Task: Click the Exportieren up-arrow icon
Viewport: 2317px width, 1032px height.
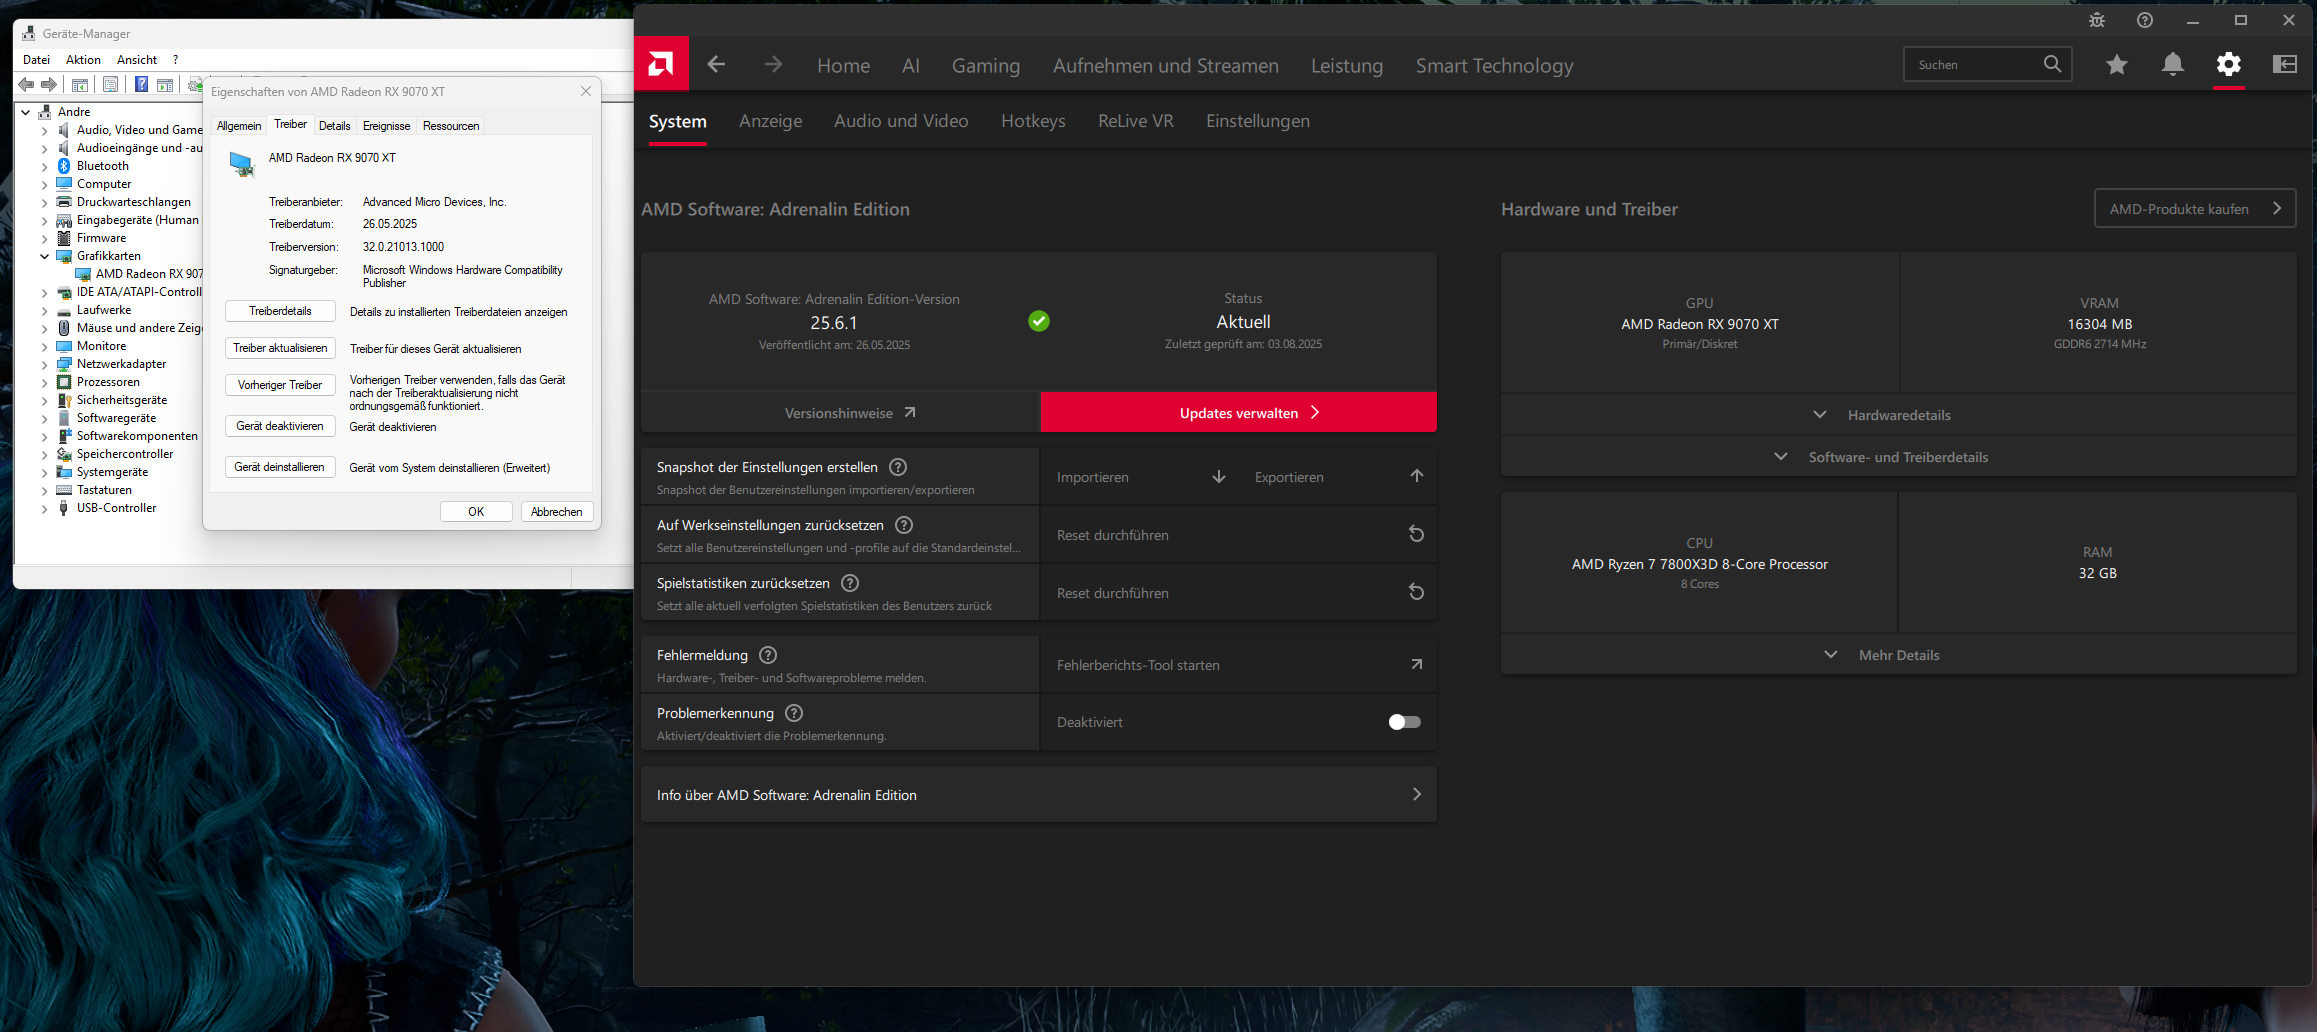Action: coord(1417,476)
